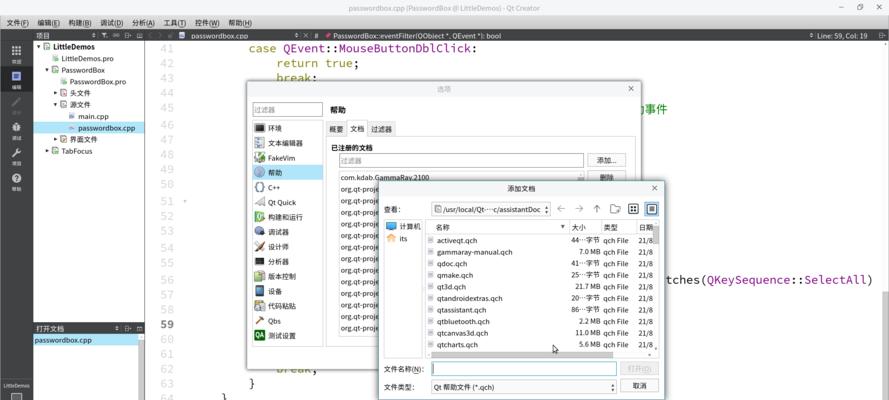Switch file dialog to detail view

[651, 209]
